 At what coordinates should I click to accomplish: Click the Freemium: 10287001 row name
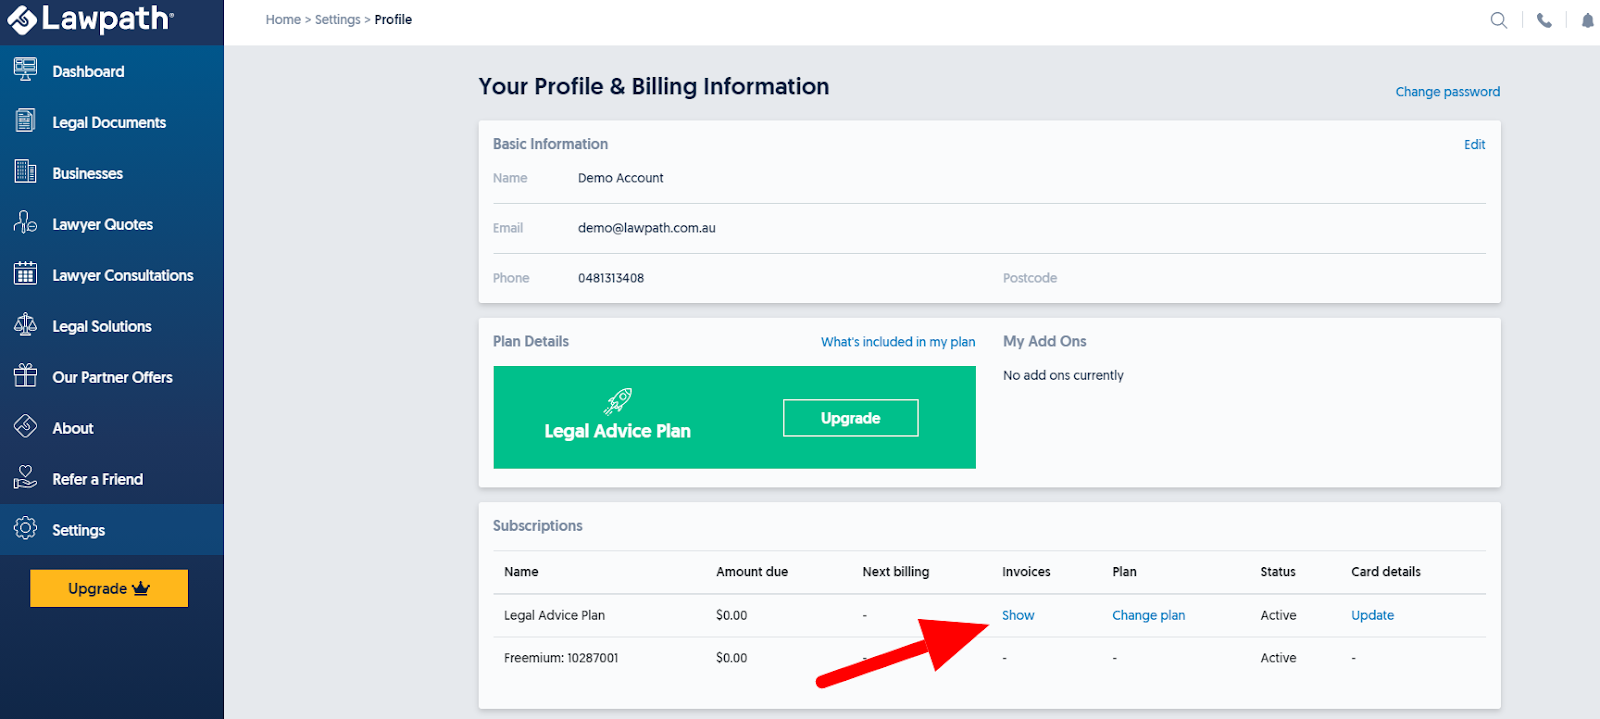(x=561, y=658)
